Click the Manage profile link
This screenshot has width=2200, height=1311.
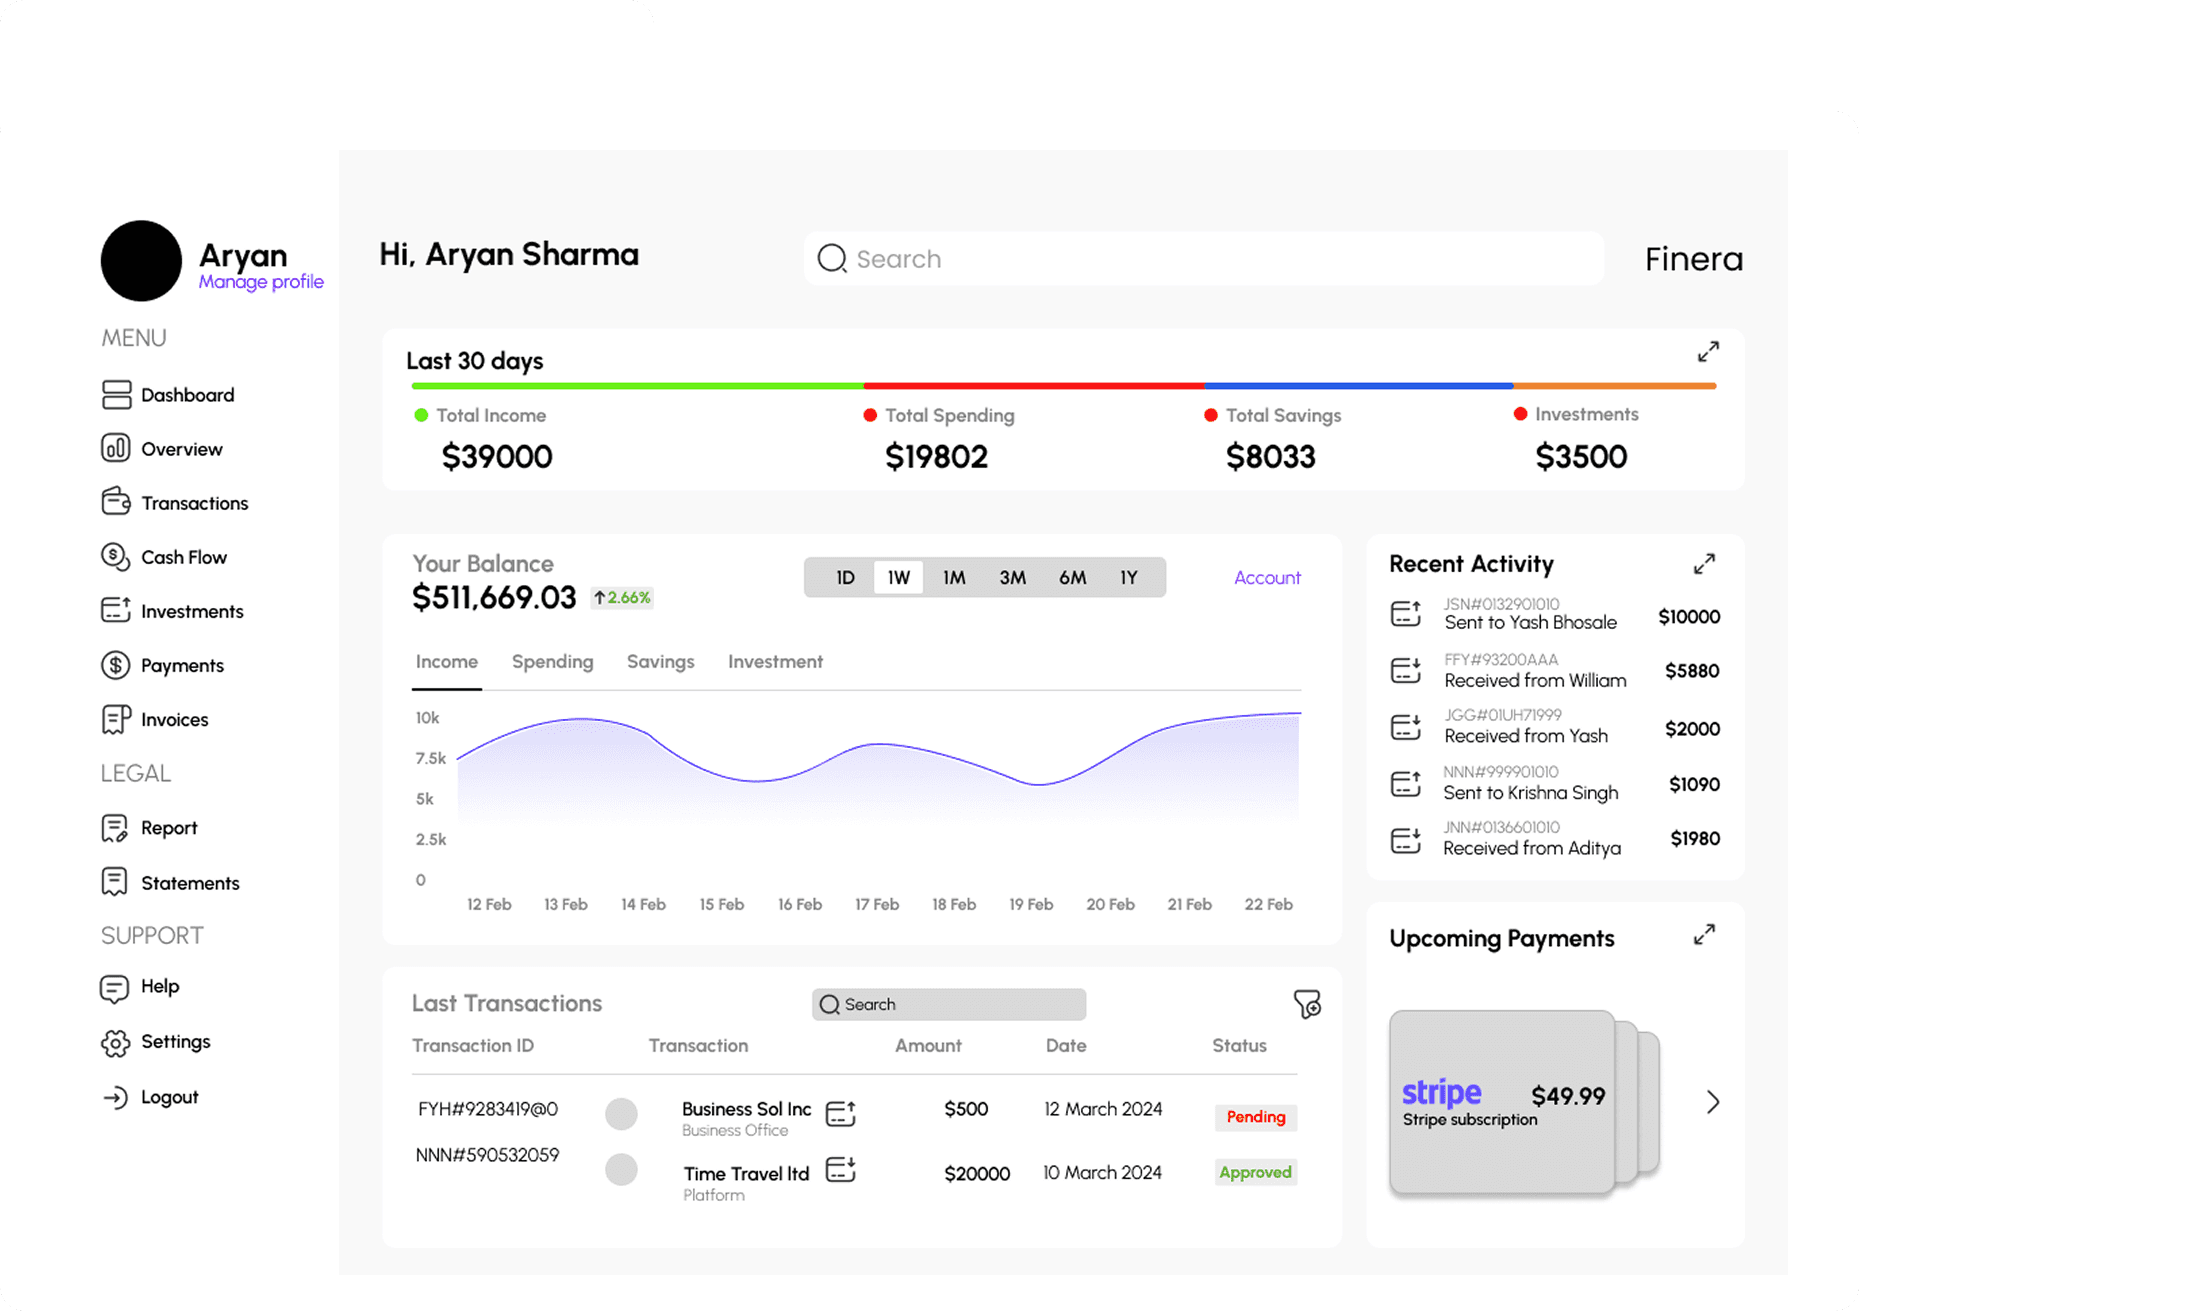(261, 282)
